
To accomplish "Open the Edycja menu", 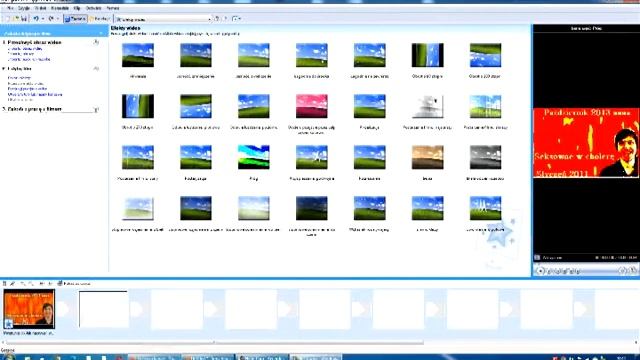I will click(x=24, y=8).
